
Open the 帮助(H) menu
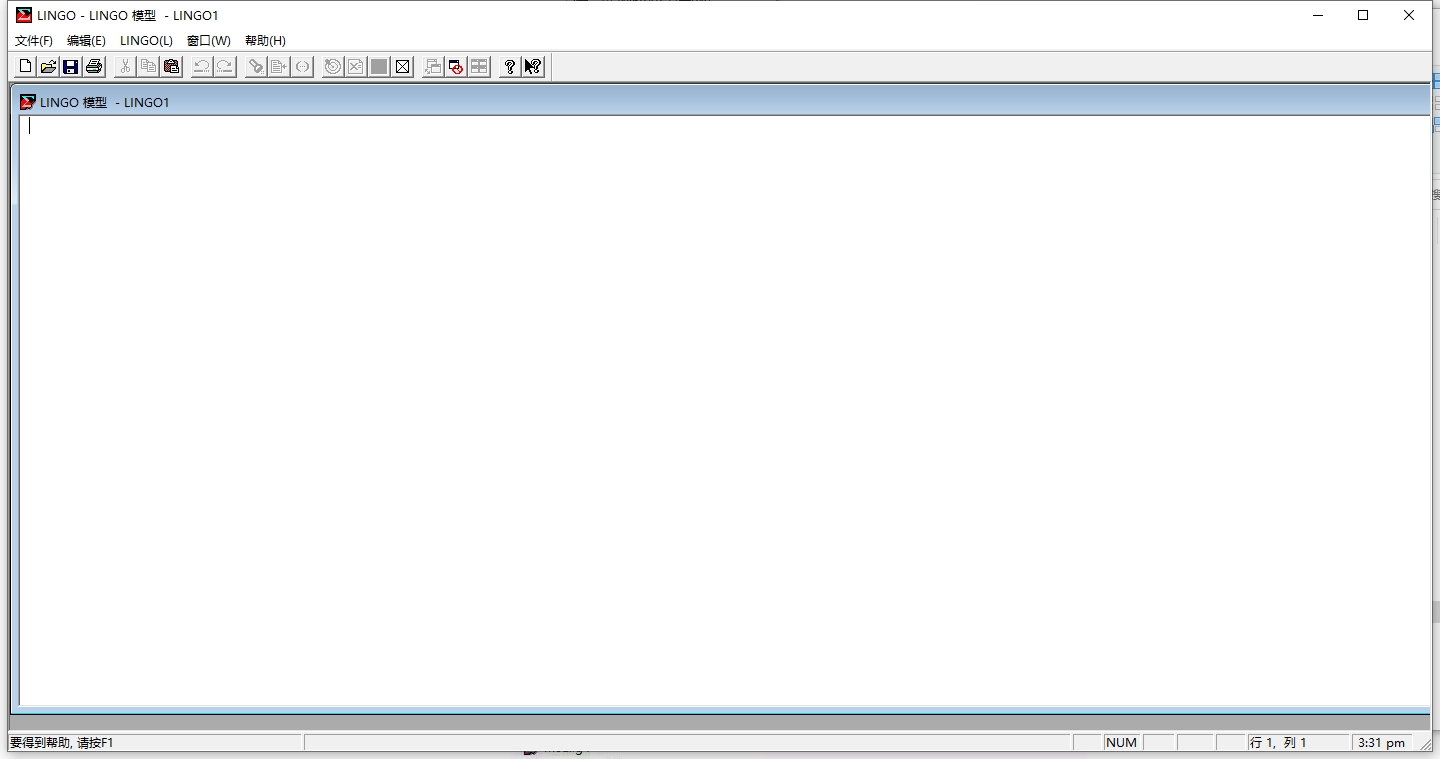coord(265,41)
